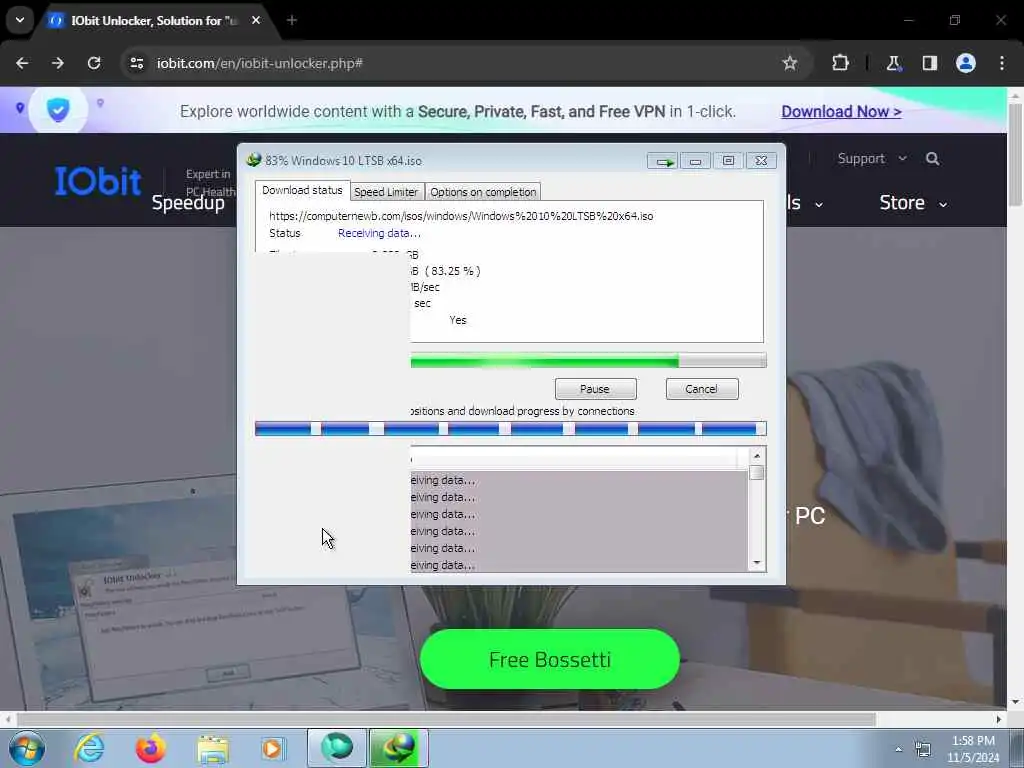Reload the iobit.com page

(x=94, y=63)
